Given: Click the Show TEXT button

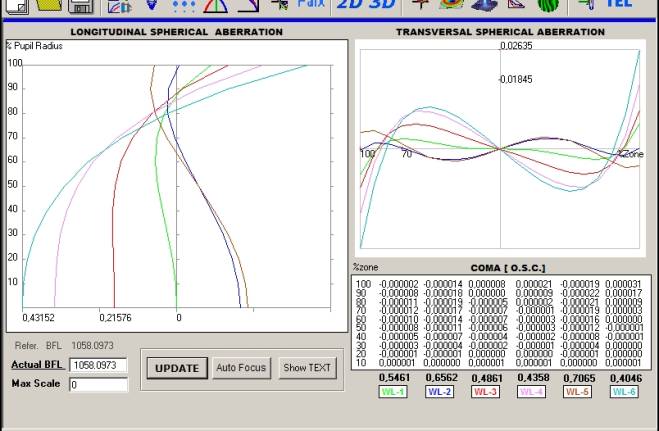Looking at the screenshot, I should (x=307, y=368).
